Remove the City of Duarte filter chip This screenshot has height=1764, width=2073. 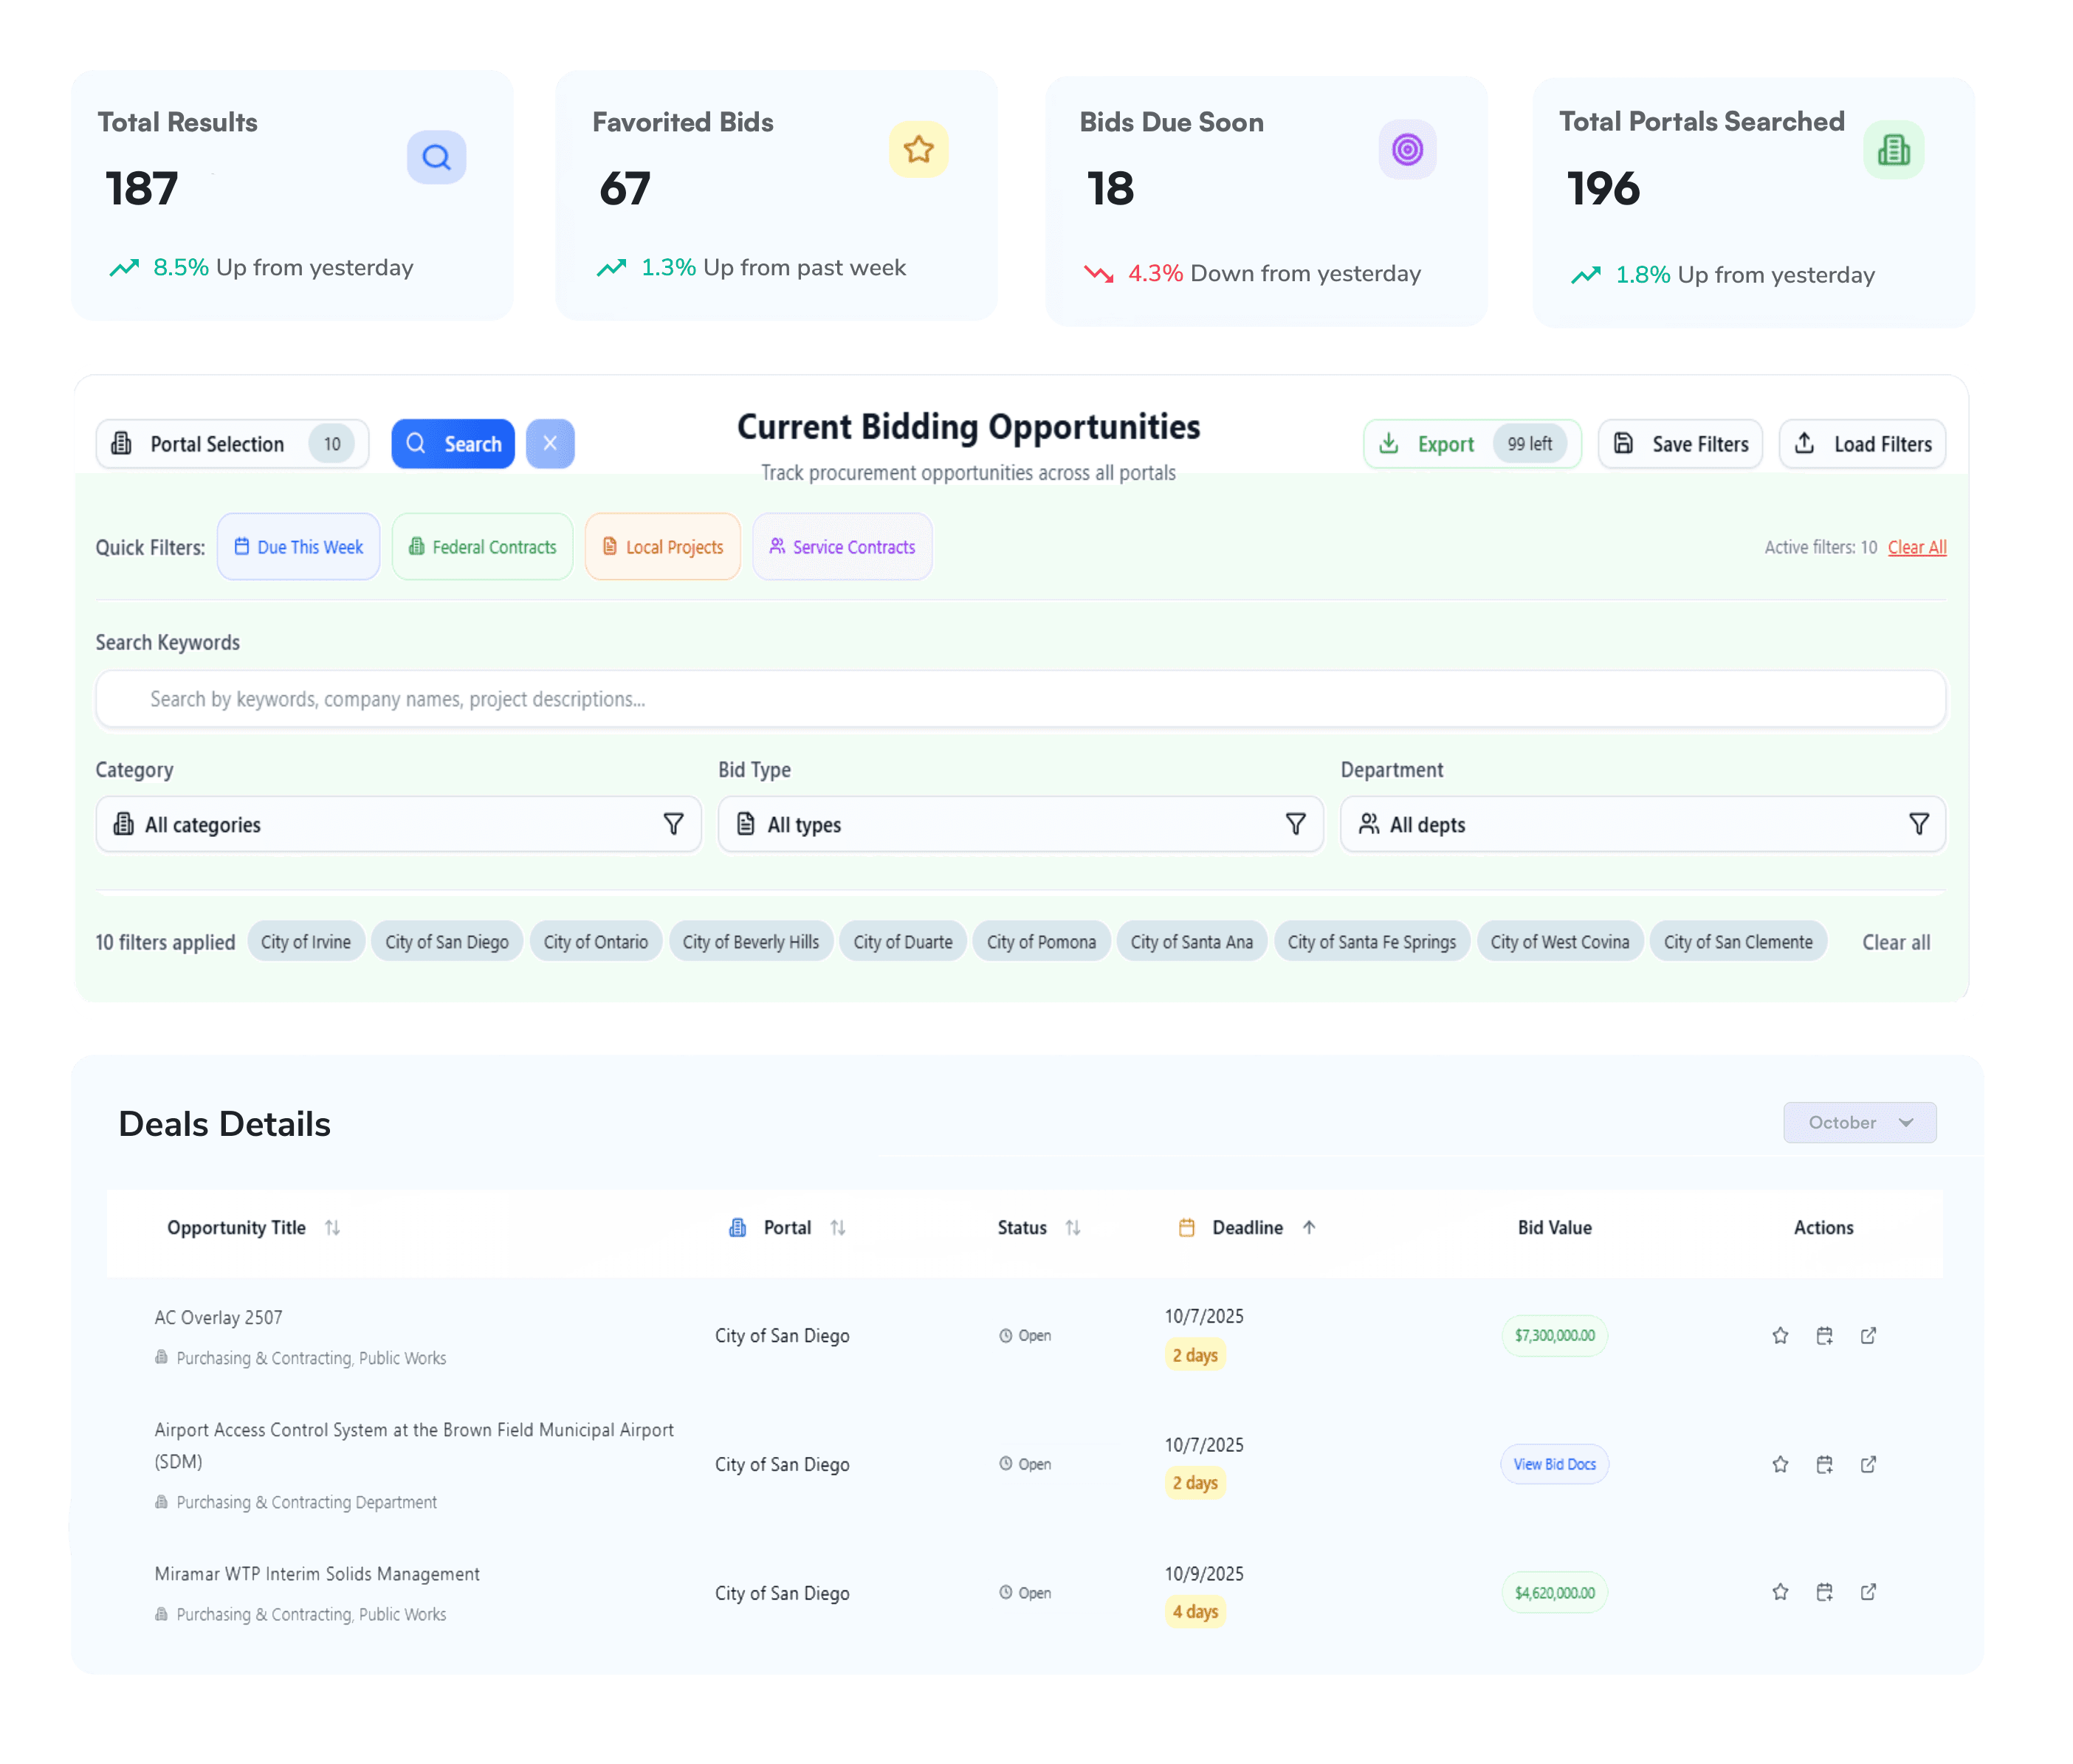[x=902, y=942]
